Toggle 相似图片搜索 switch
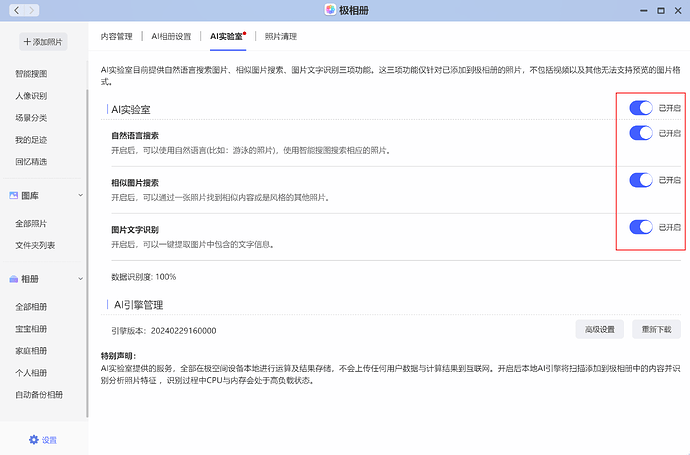690x455 pixels. pyautogui.click(x=641, y=180)
